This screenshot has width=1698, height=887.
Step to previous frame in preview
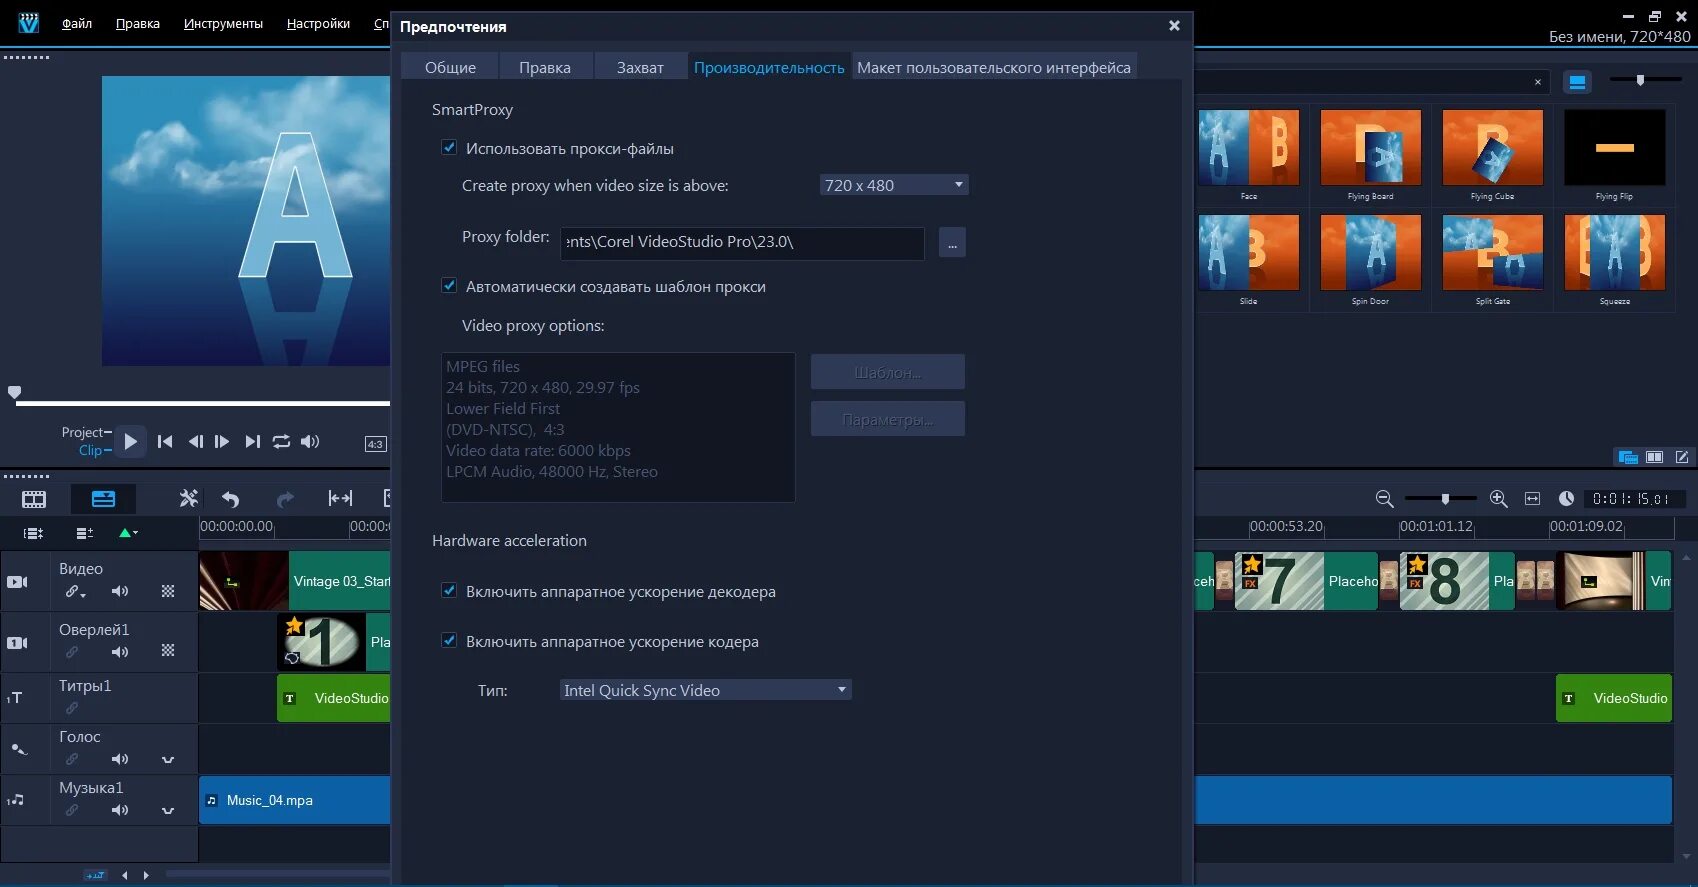[196, 441]
